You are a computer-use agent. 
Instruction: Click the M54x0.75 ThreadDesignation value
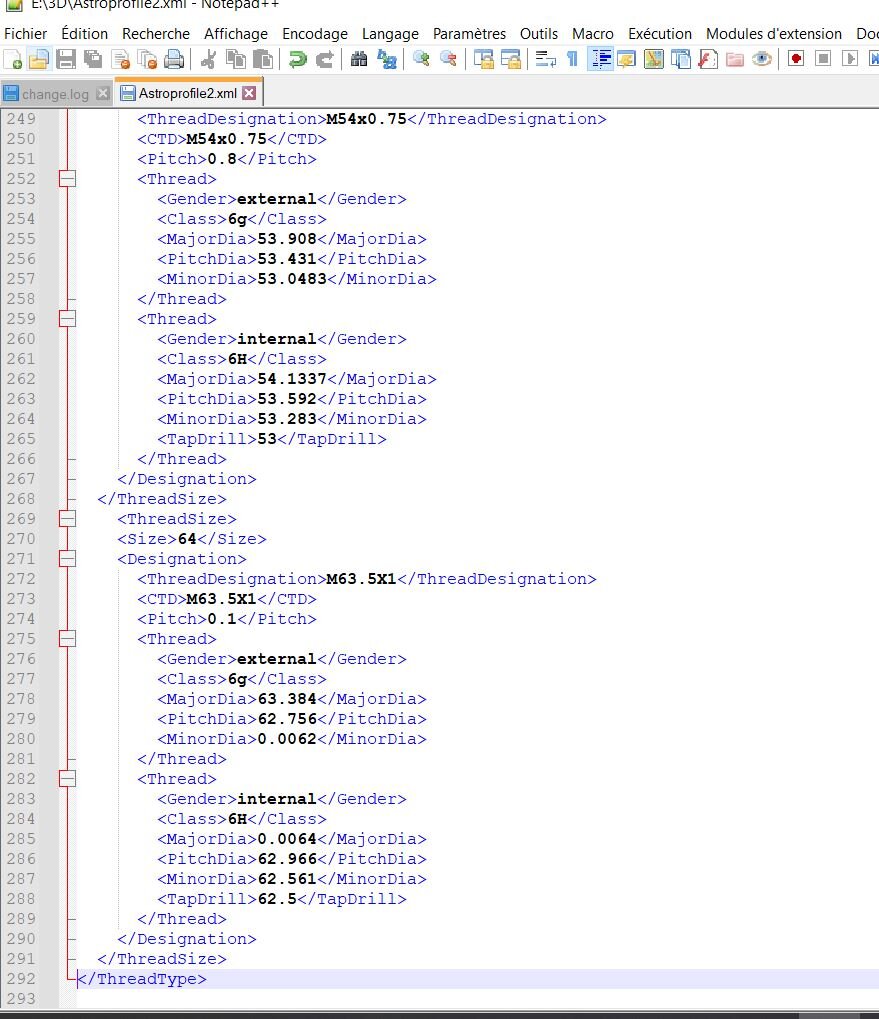[366, 119]
